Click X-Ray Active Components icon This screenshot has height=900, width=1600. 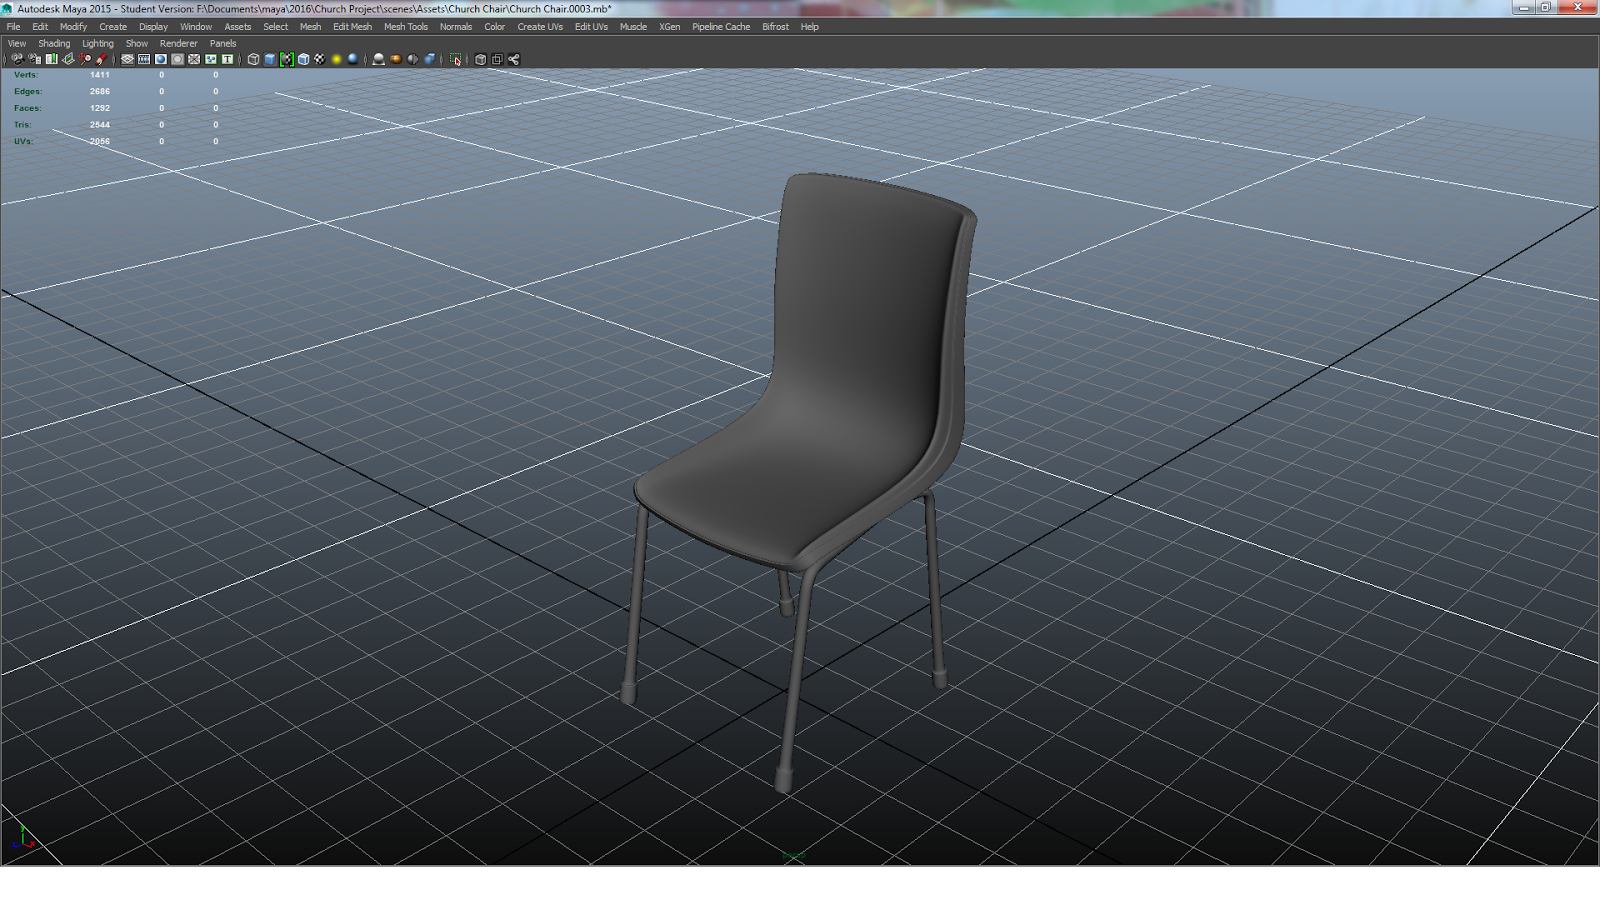point(497,59)
